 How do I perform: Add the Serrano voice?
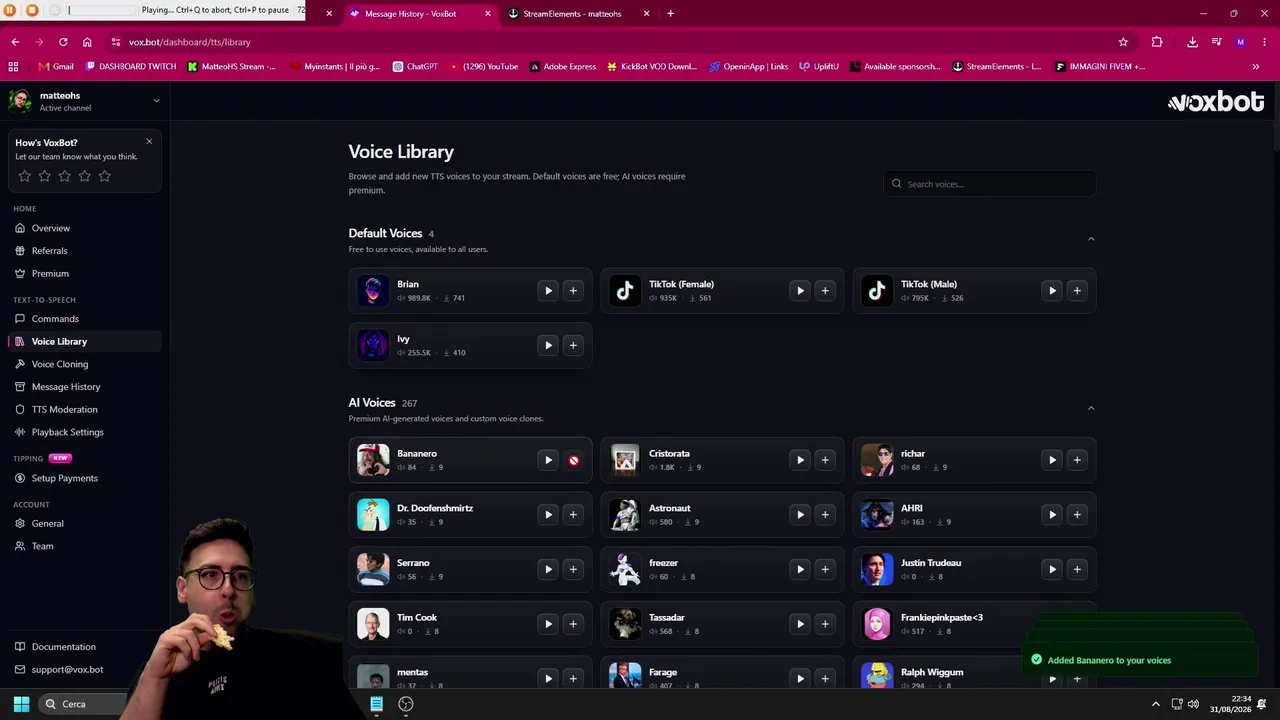[x=573, y=569]
